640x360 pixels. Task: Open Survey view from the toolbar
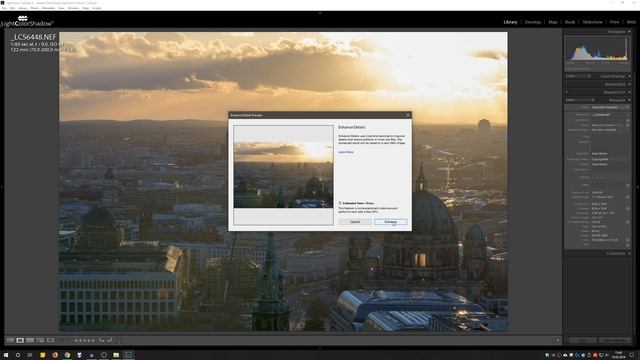[x=40, y=340]
